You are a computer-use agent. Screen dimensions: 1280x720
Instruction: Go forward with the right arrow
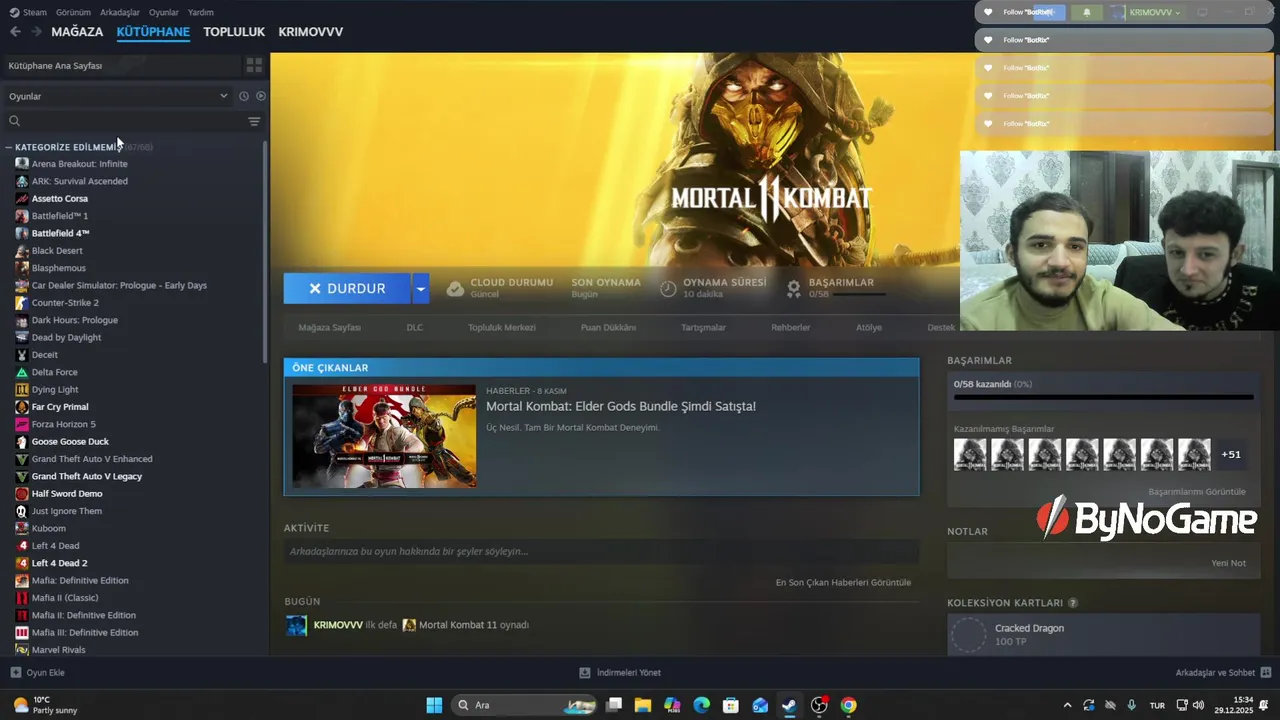pyautogui.click(x=36, y=32)
